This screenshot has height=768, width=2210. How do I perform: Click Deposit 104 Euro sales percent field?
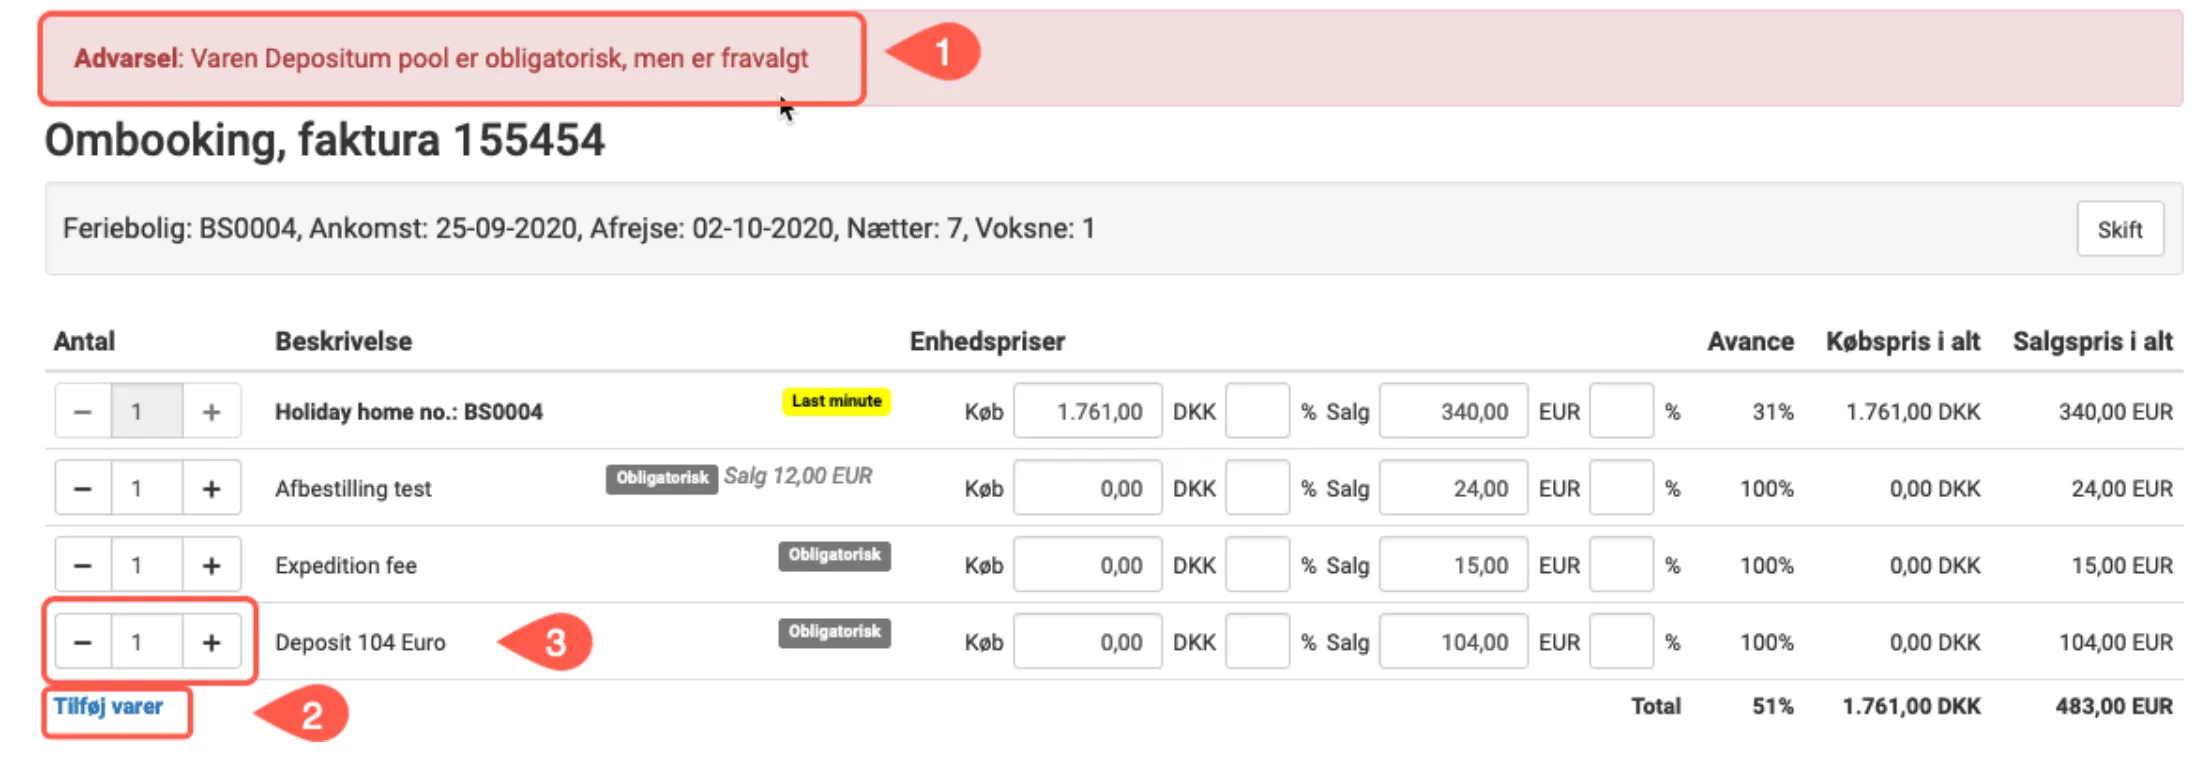point(1620,642)
